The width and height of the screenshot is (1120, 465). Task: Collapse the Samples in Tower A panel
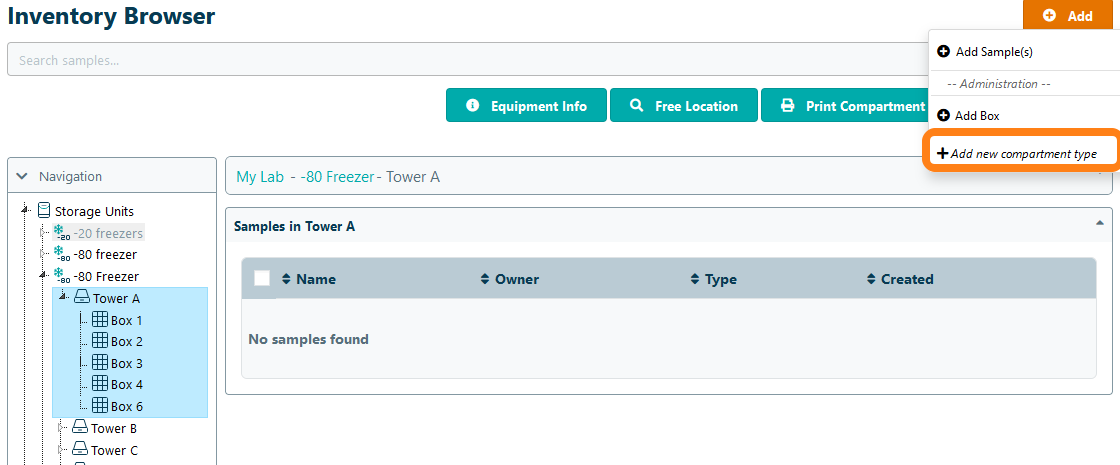[x=1100, y=223]
